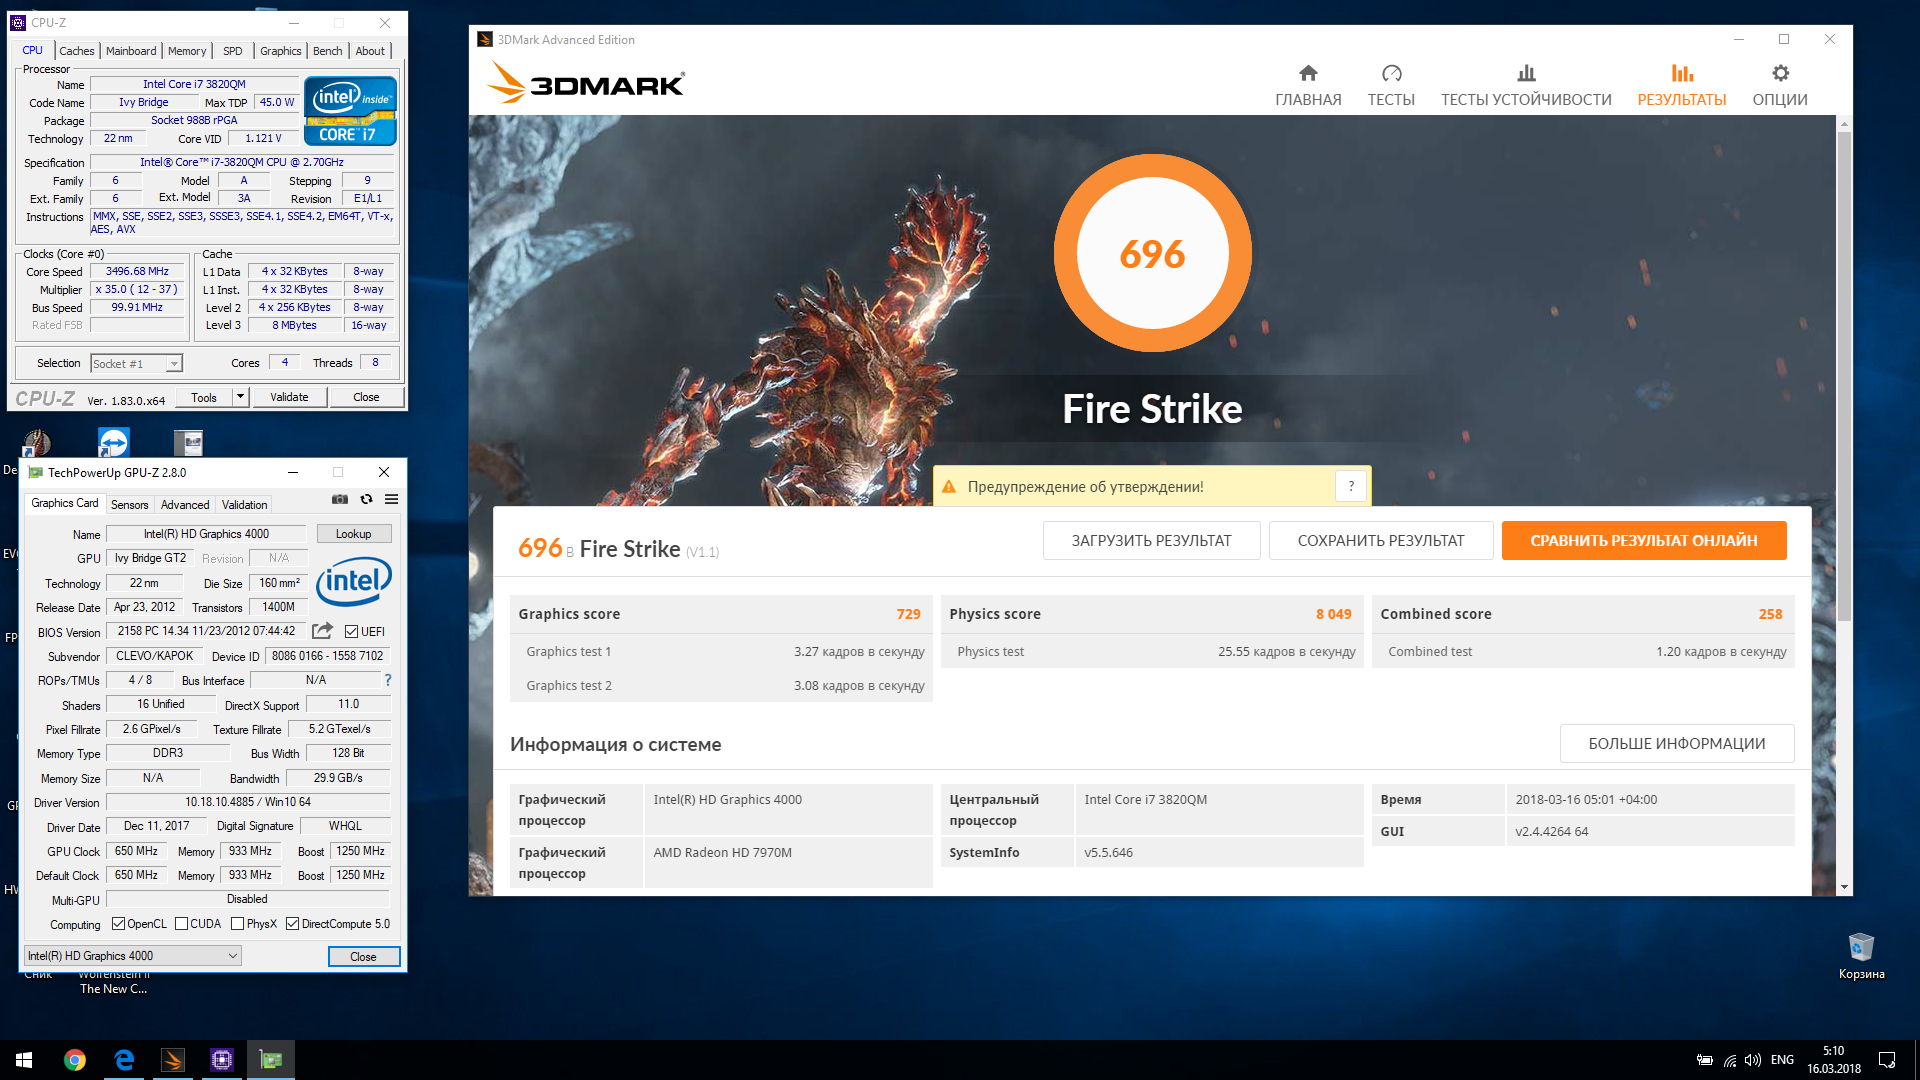Open the Graphics tab in CPU-Z
This screenshot has height=1080, width=1920.
tap(281, 51)
